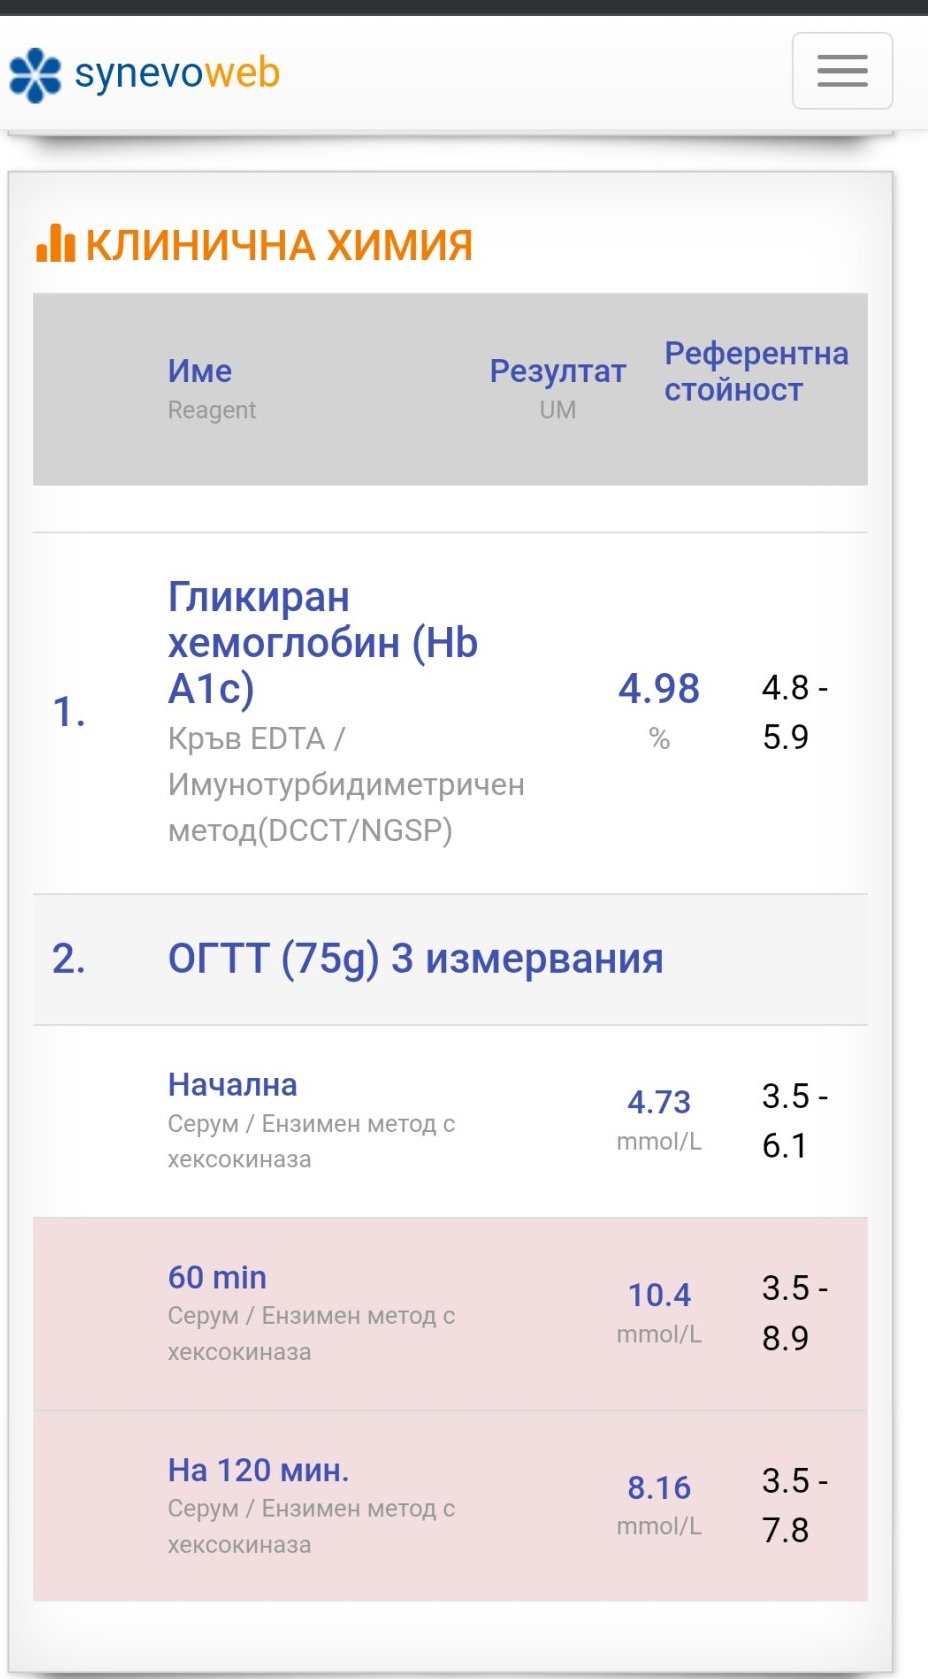928x1679 pixels.
Task: Click the 4.8 - 5.9 reference range
Action: pos(794,712)
